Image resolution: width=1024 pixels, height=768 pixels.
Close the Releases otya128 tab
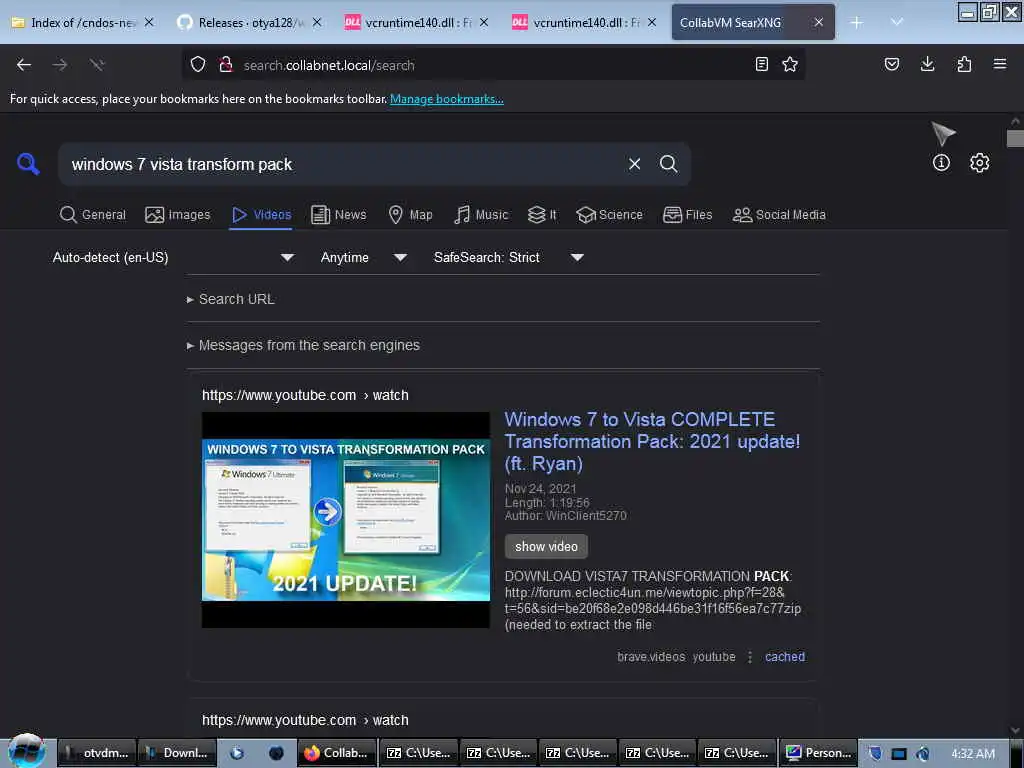(317, 22)
